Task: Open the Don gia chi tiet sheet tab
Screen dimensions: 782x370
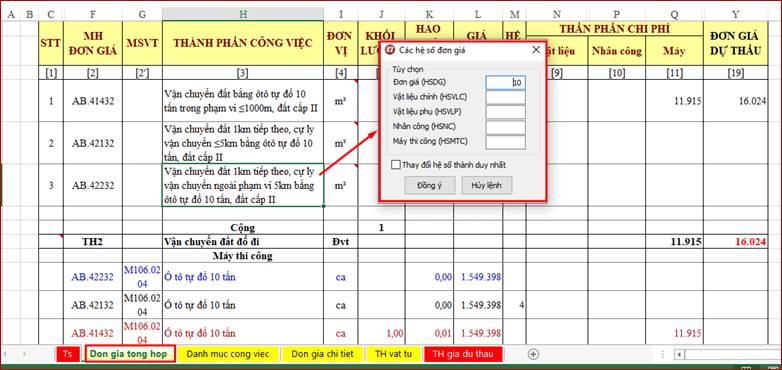Action: coord(322,354)
